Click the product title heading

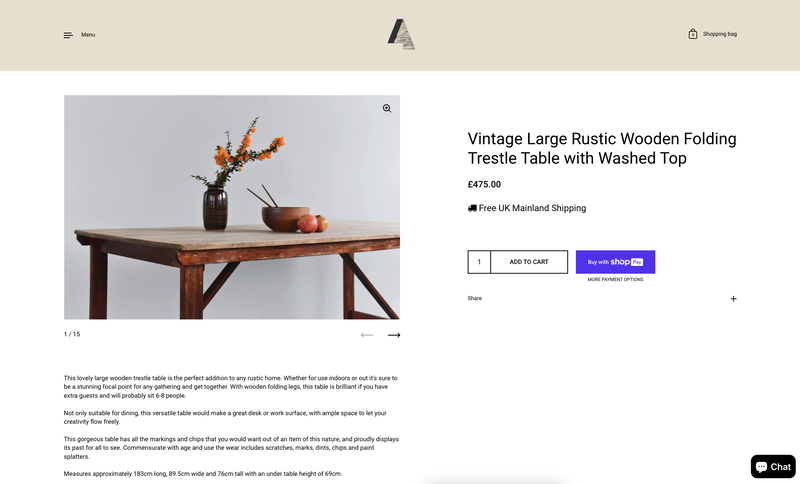coord(602,148)
